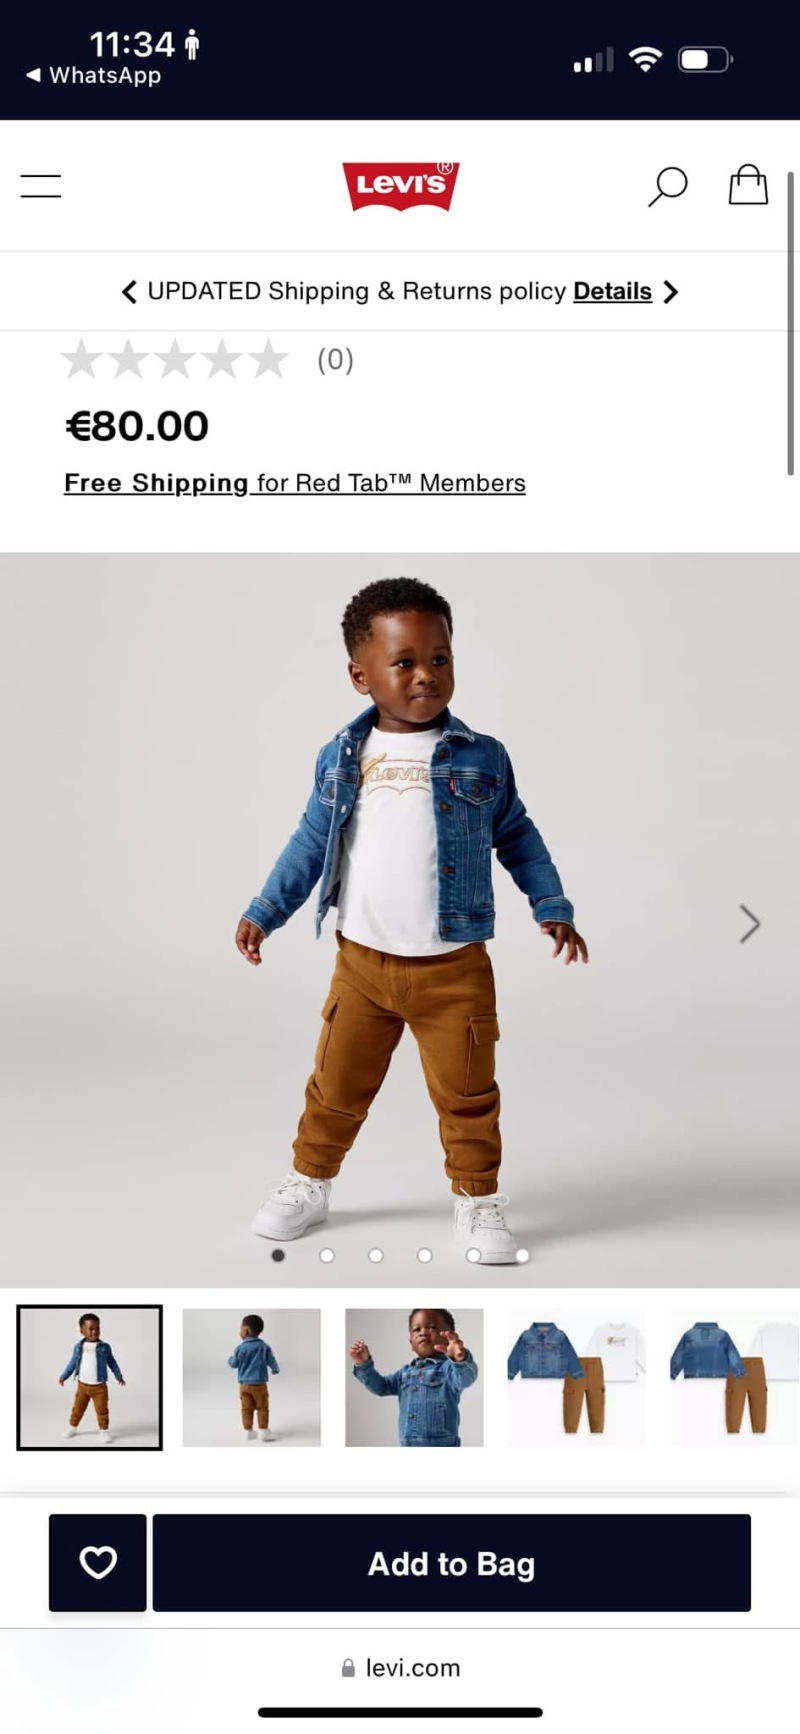Viewport: 800px width, 1734px height.
Task: Select fourth carousel dot indicator
Action: (x=425, y=1255)
